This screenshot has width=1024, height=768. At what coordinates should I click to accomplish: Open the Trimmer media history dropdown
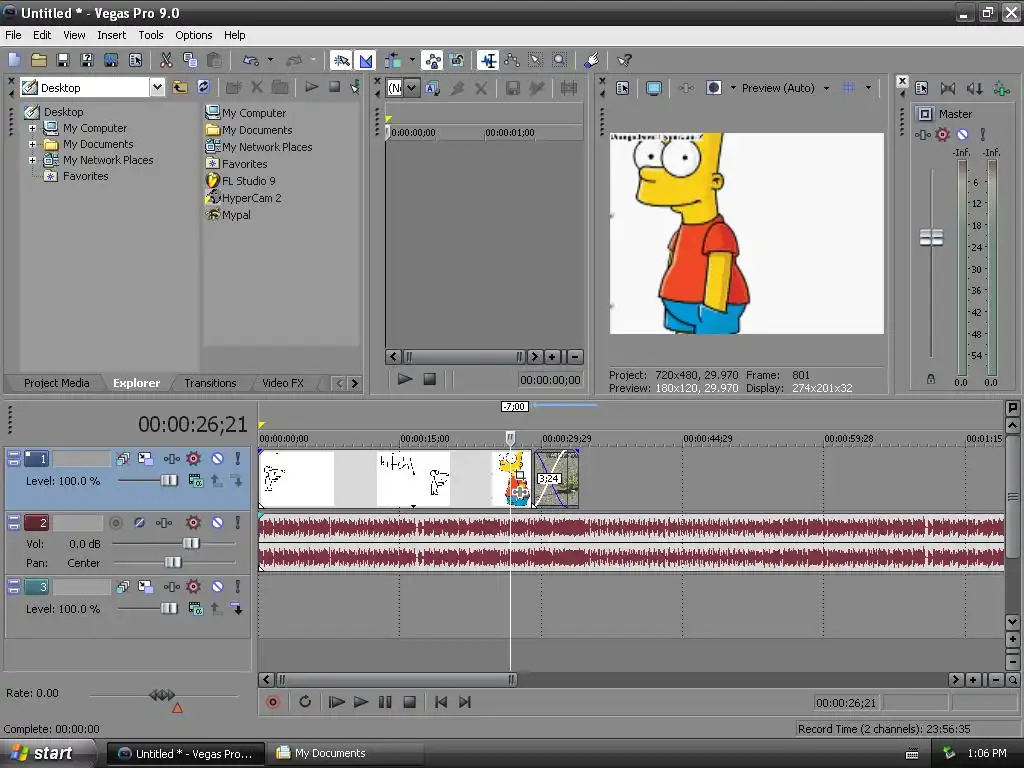(411, 88)
